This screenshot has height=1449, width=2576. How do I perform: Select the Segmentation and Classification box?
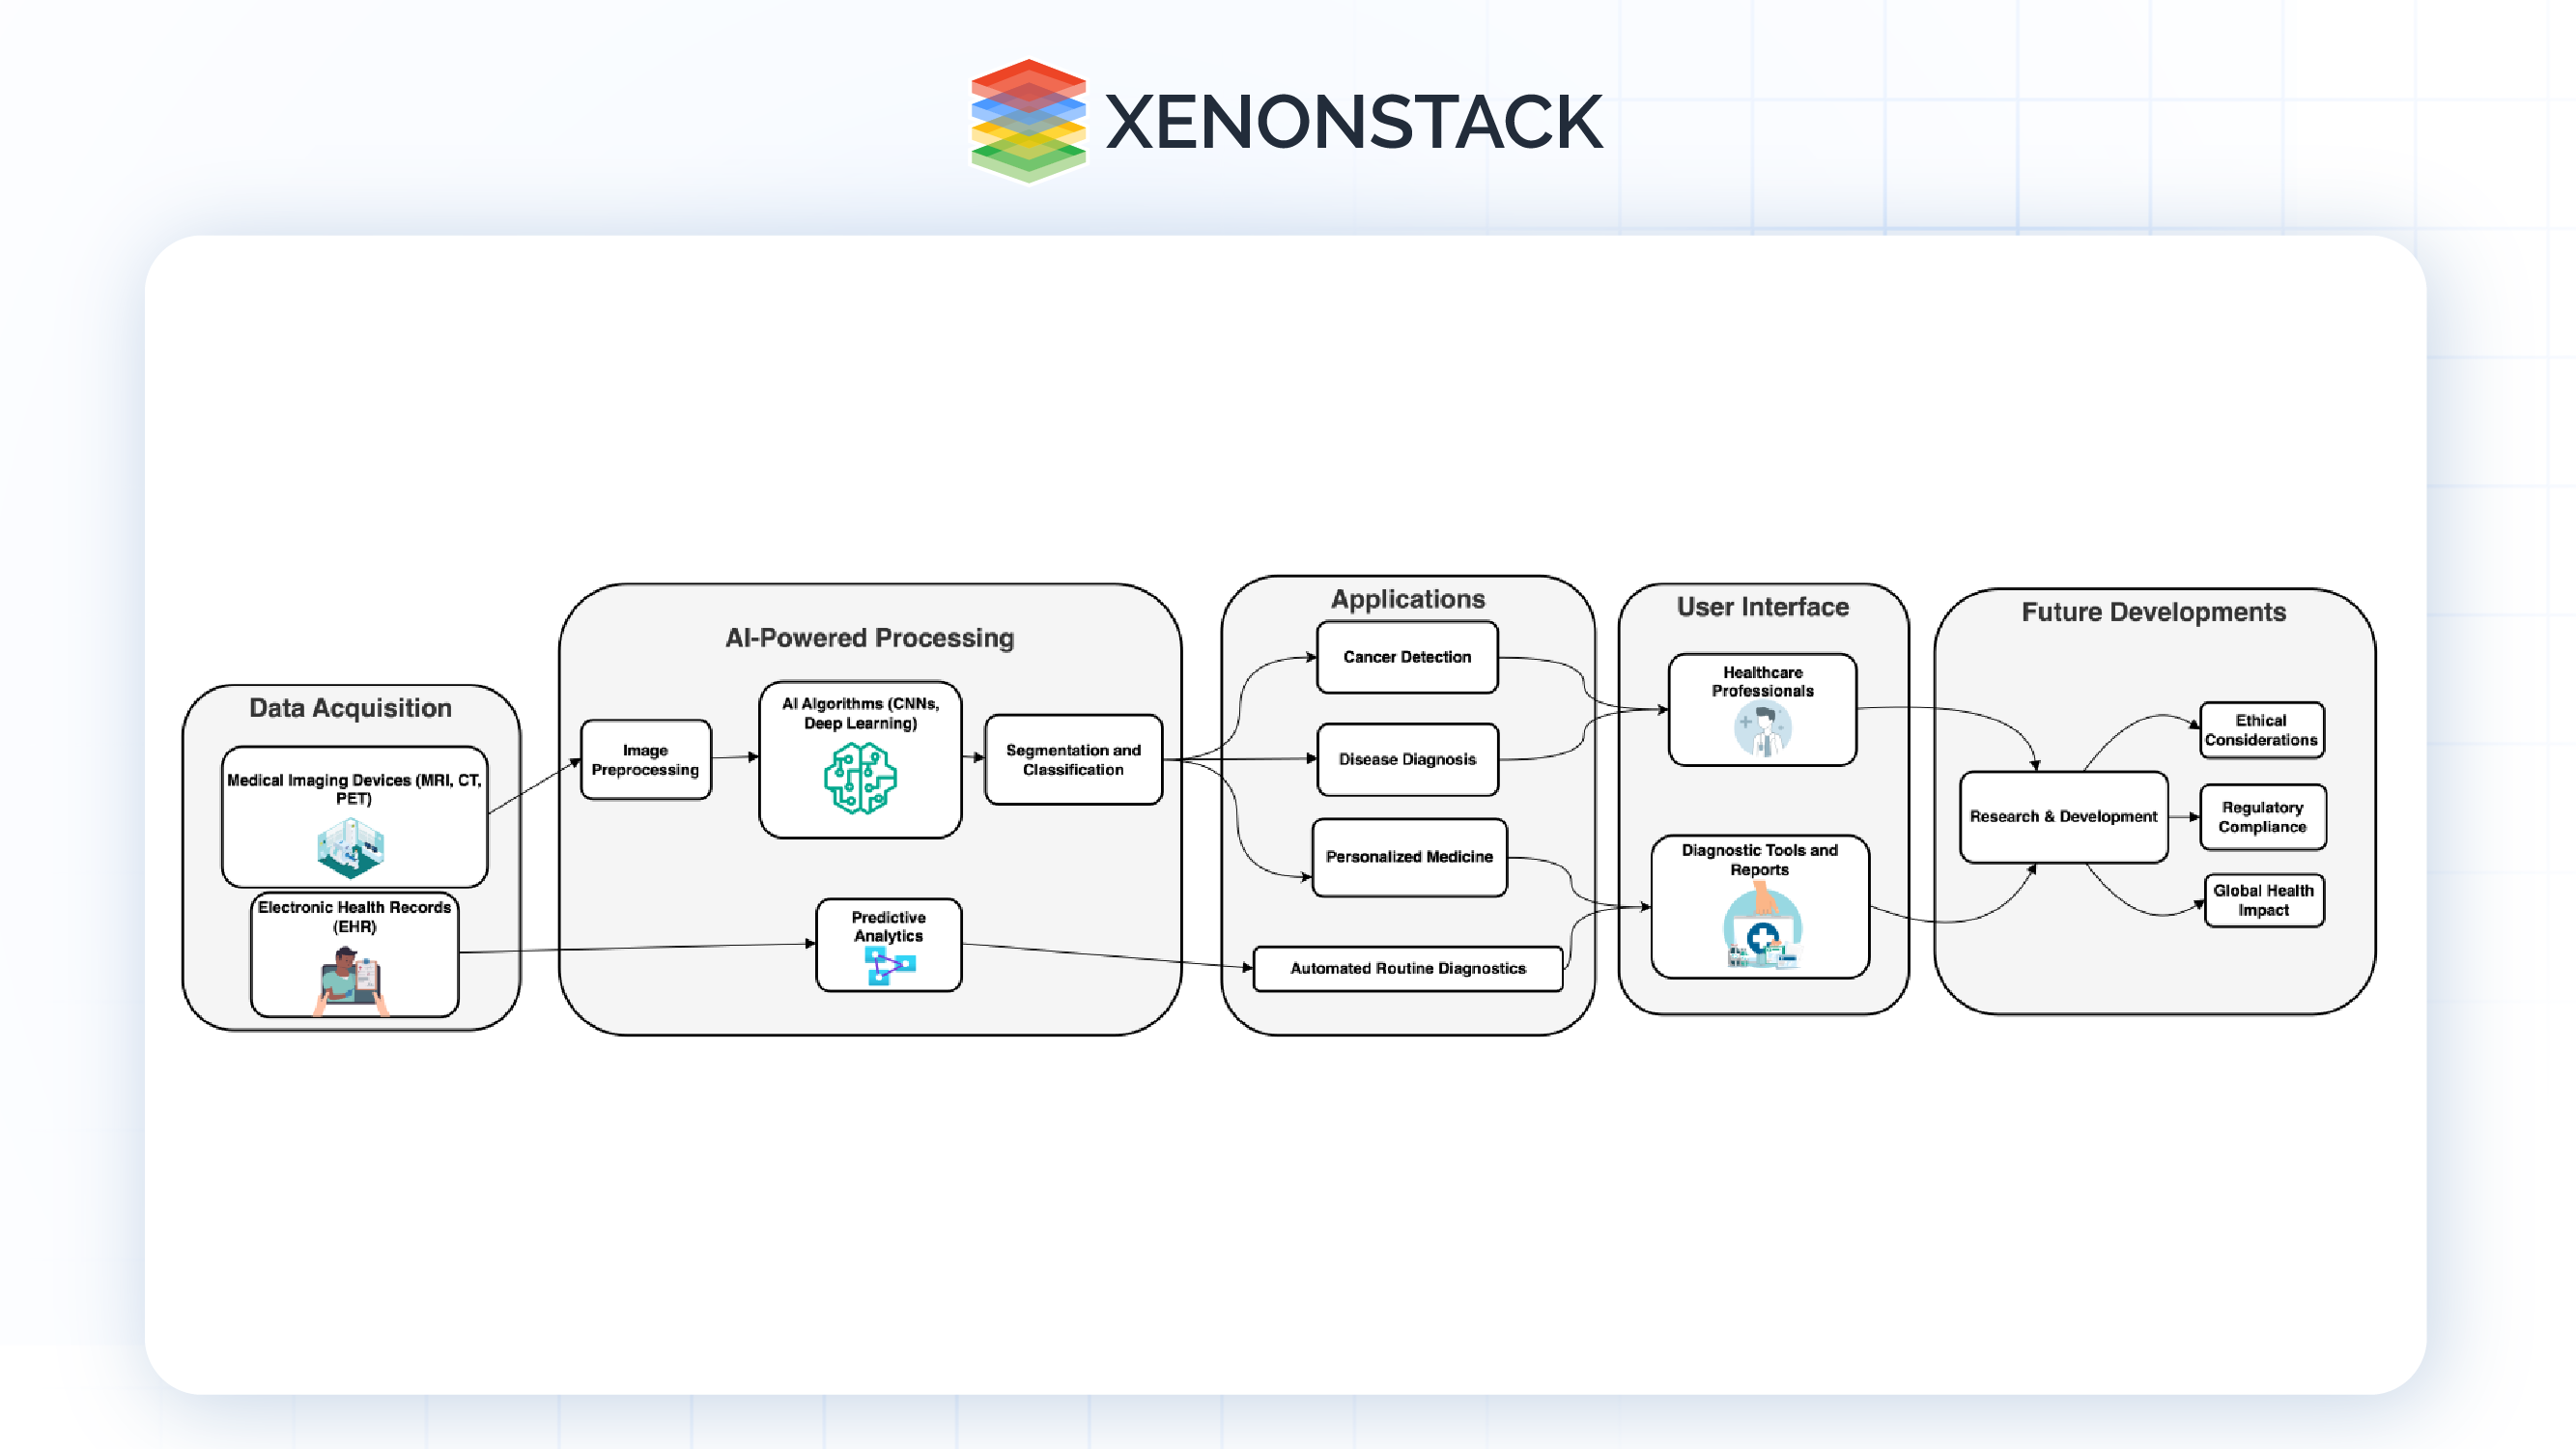click(x=1073, y=760)
